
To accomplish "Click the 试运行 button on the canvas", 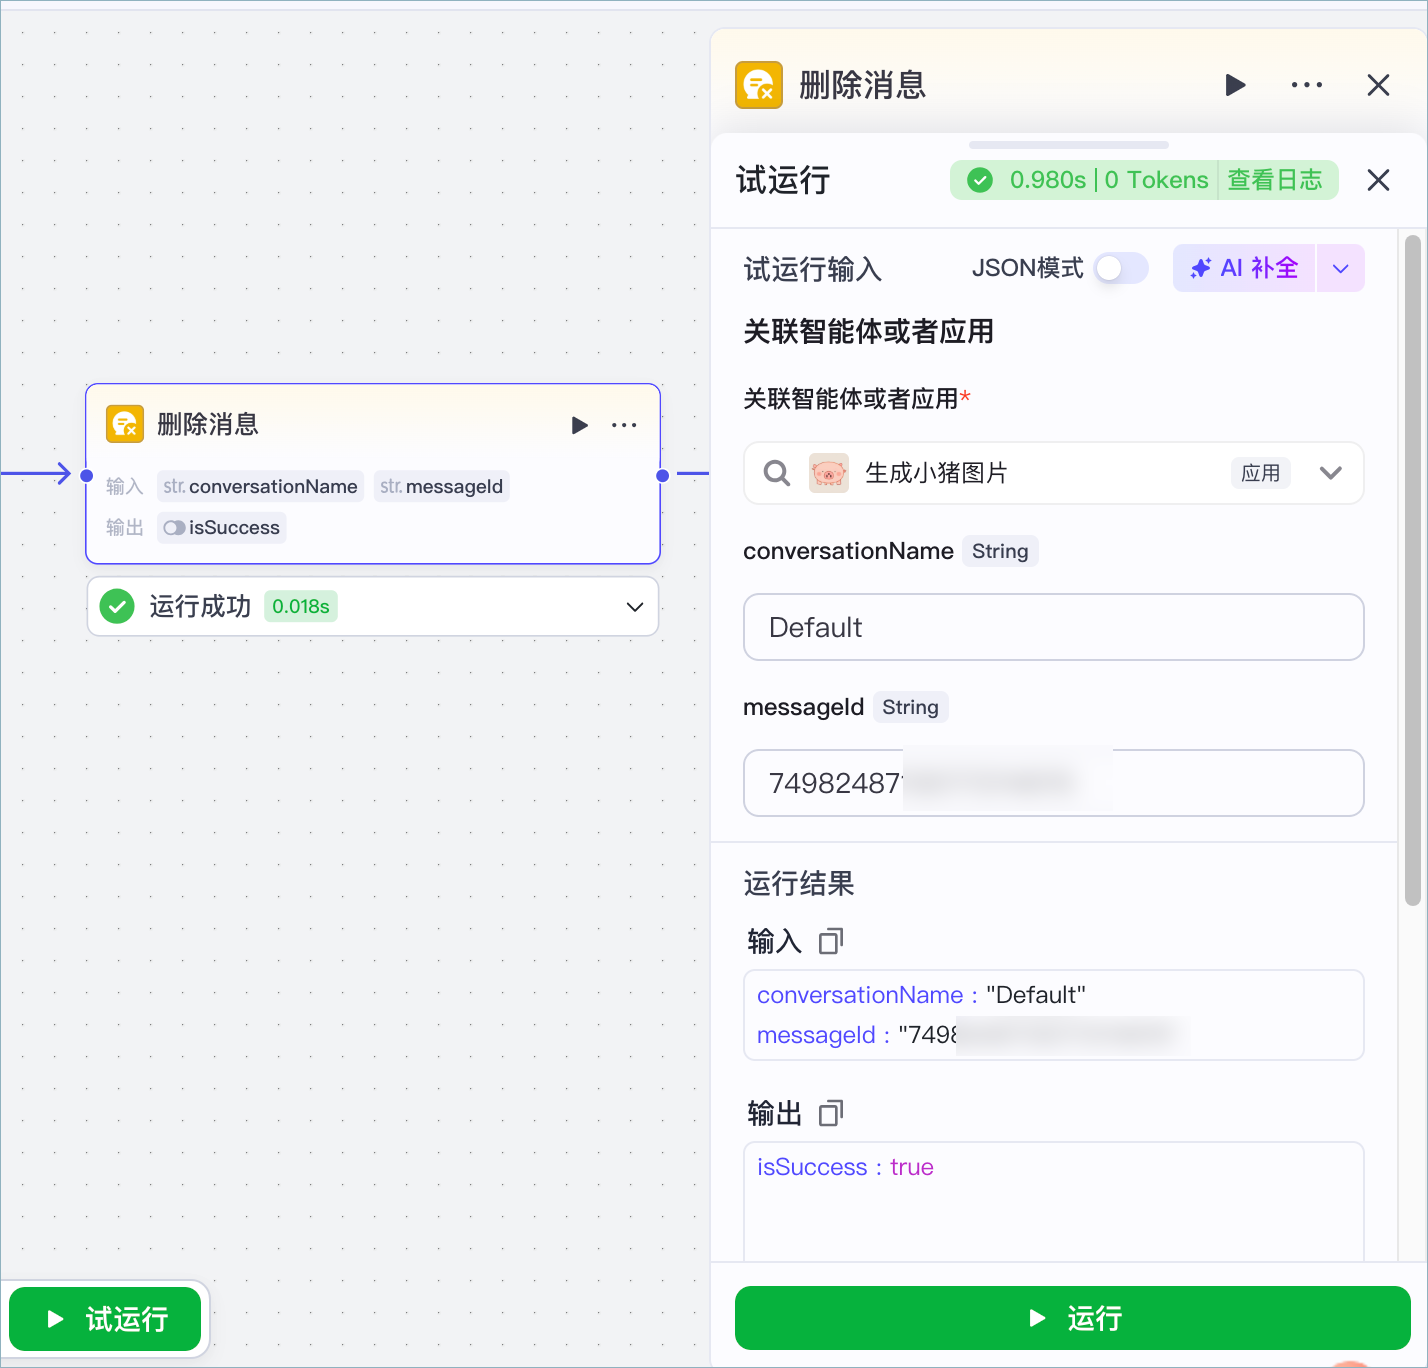I will [x=105, y=1319].
